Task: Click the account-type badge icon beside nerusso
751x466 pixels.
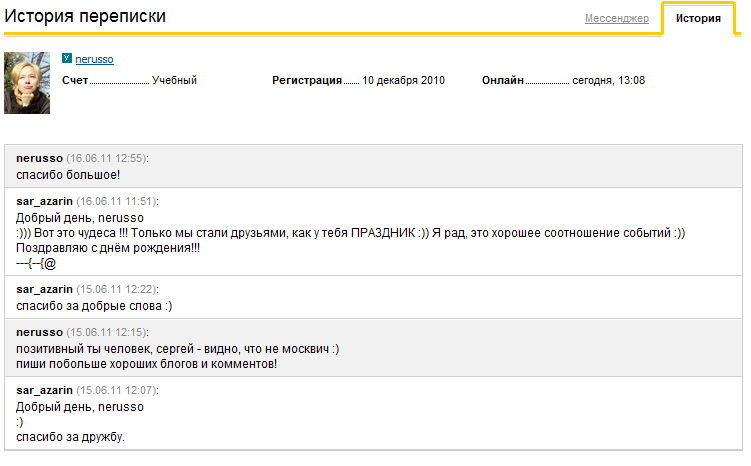Action: pos(67,60)
